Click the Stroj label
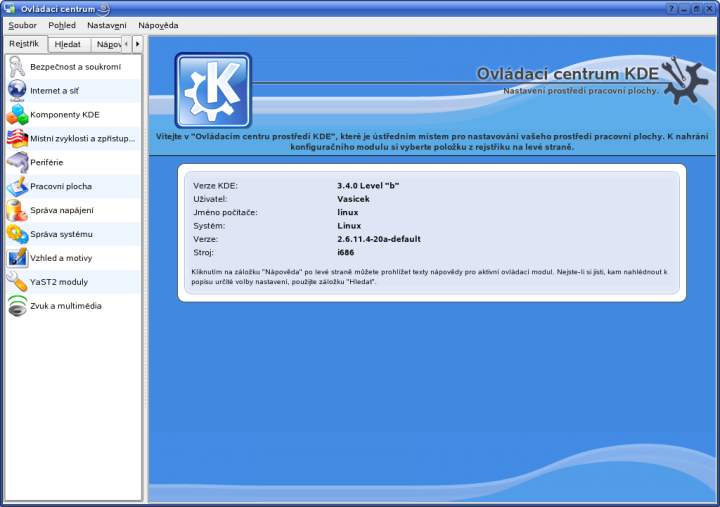 pos(203,252)
